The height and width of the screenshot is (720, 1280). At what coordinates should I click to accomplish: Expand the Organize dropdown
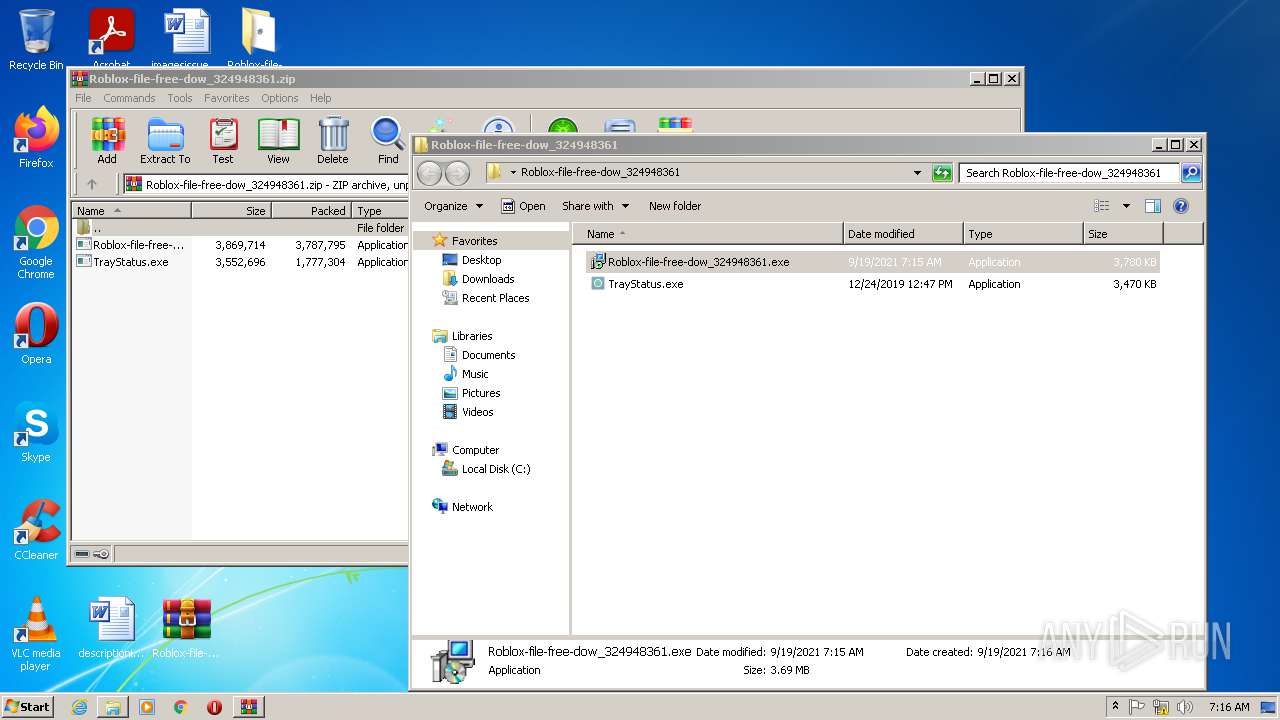tap(453, 206)
